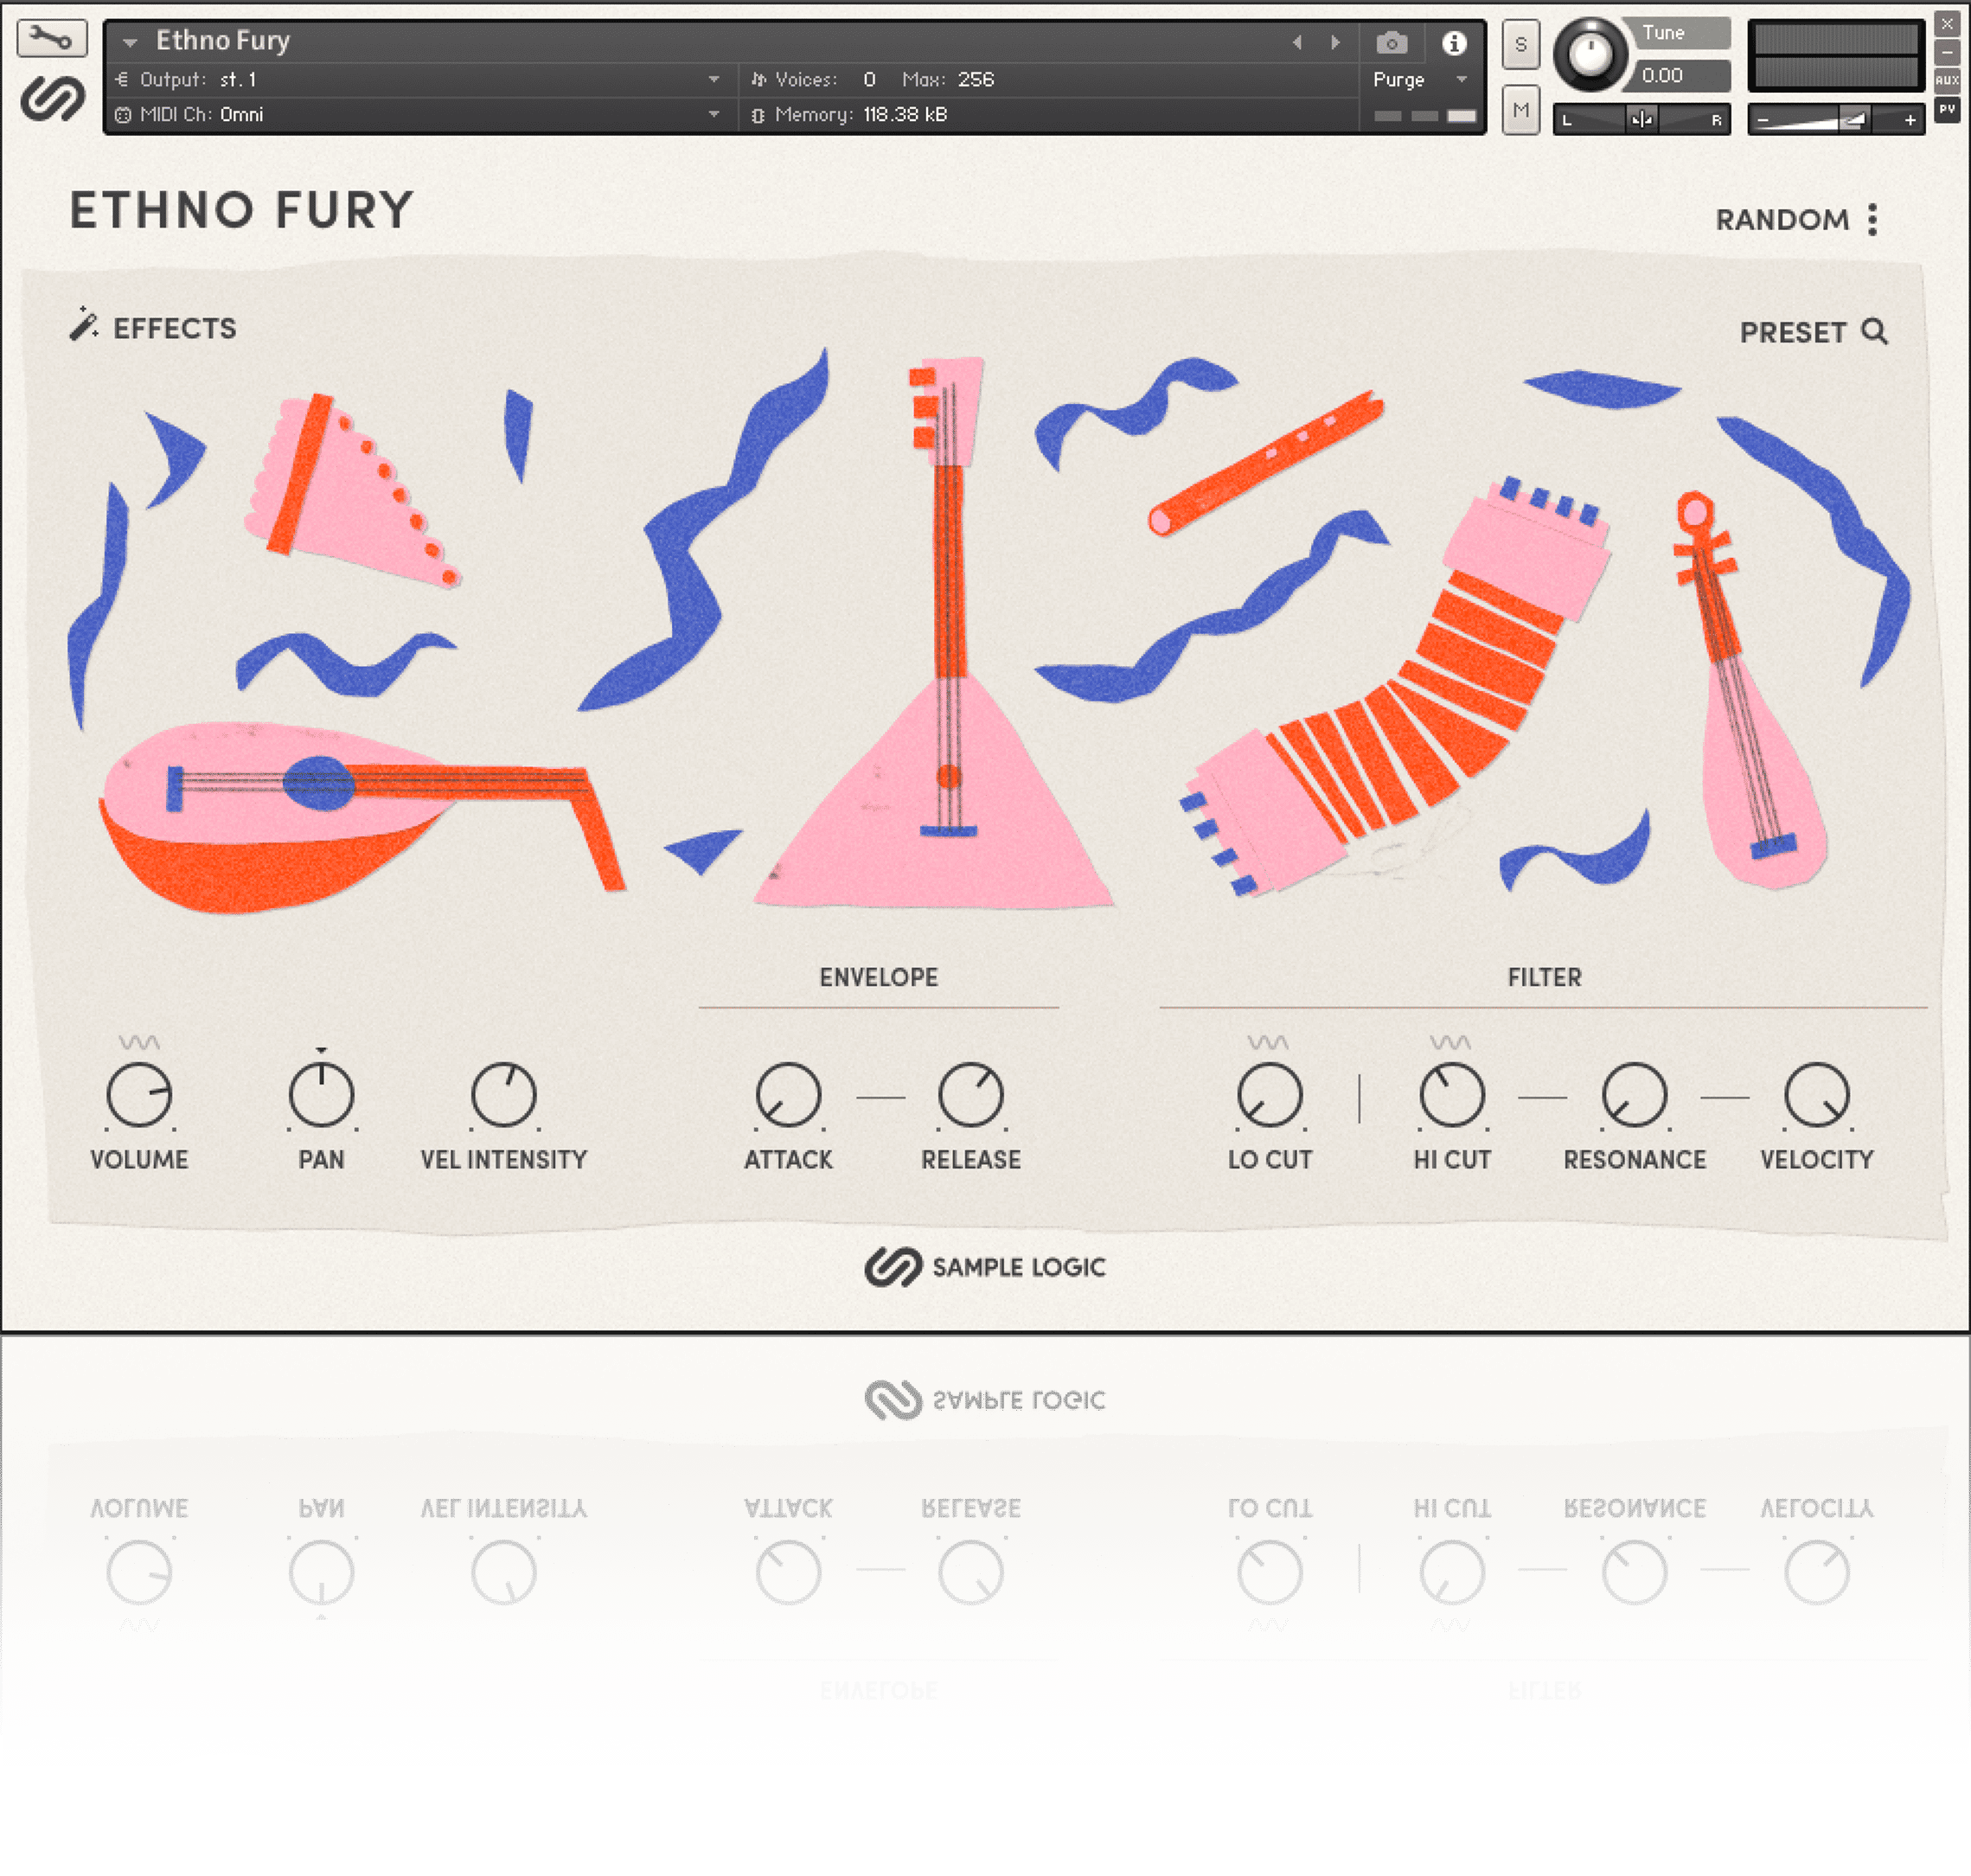Expand the MIDI Ch Omni dropdown

tap(714, 114)
